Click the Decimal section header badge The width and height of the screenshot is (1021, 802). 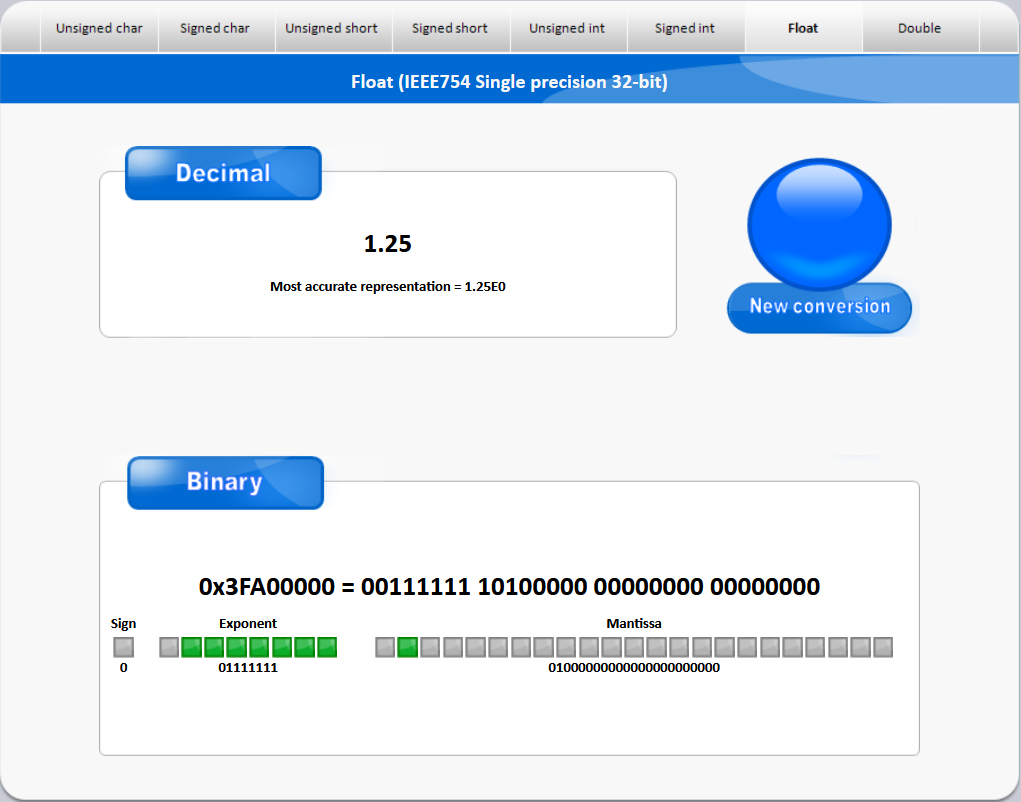tap(223, 173)
